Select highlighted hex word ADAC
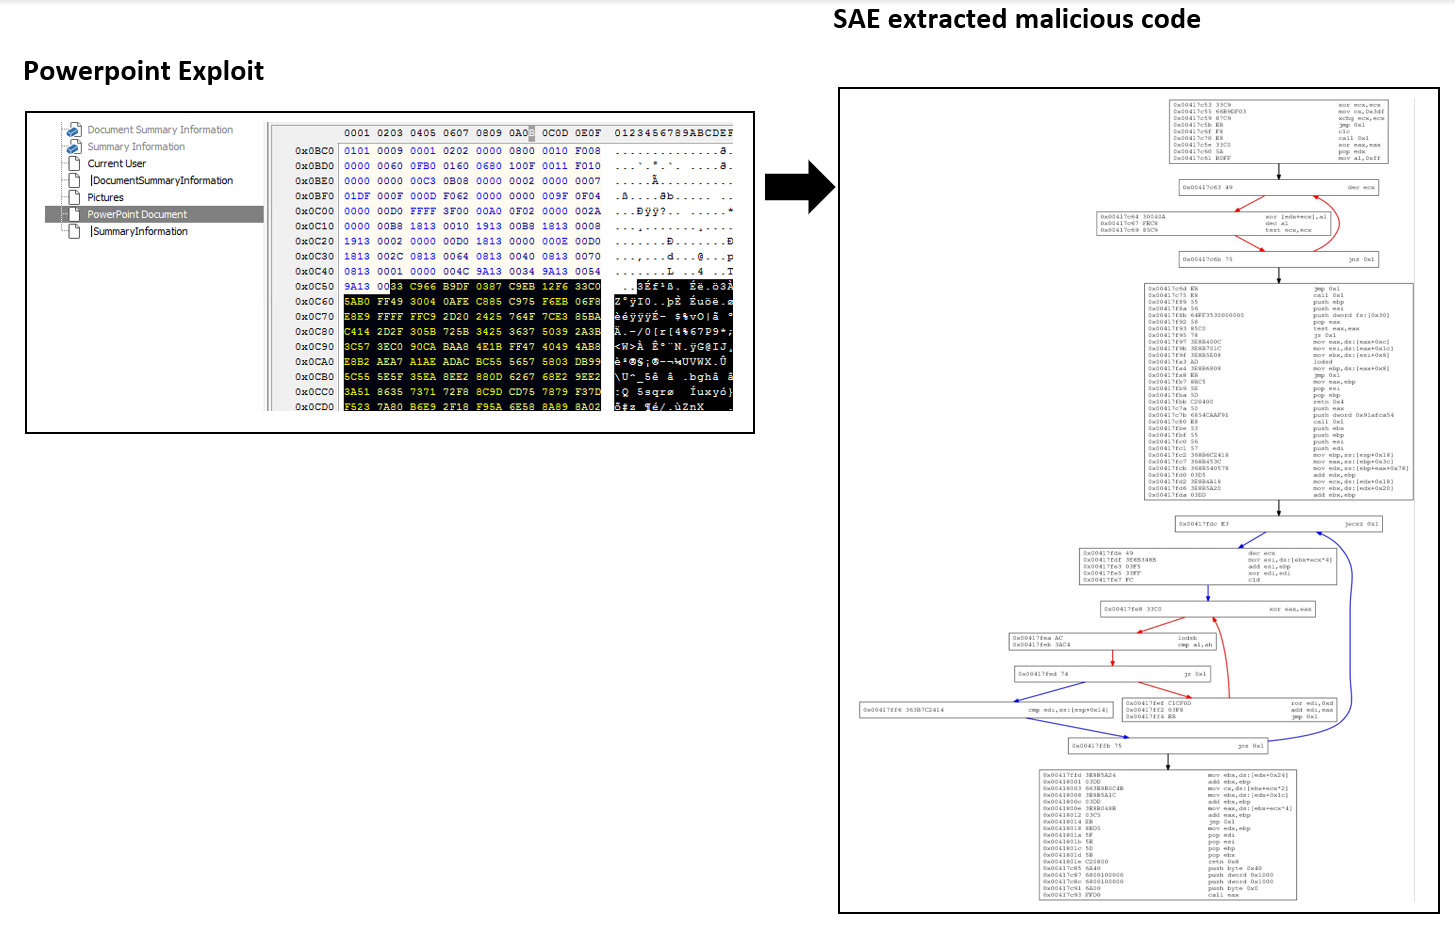 456,362
